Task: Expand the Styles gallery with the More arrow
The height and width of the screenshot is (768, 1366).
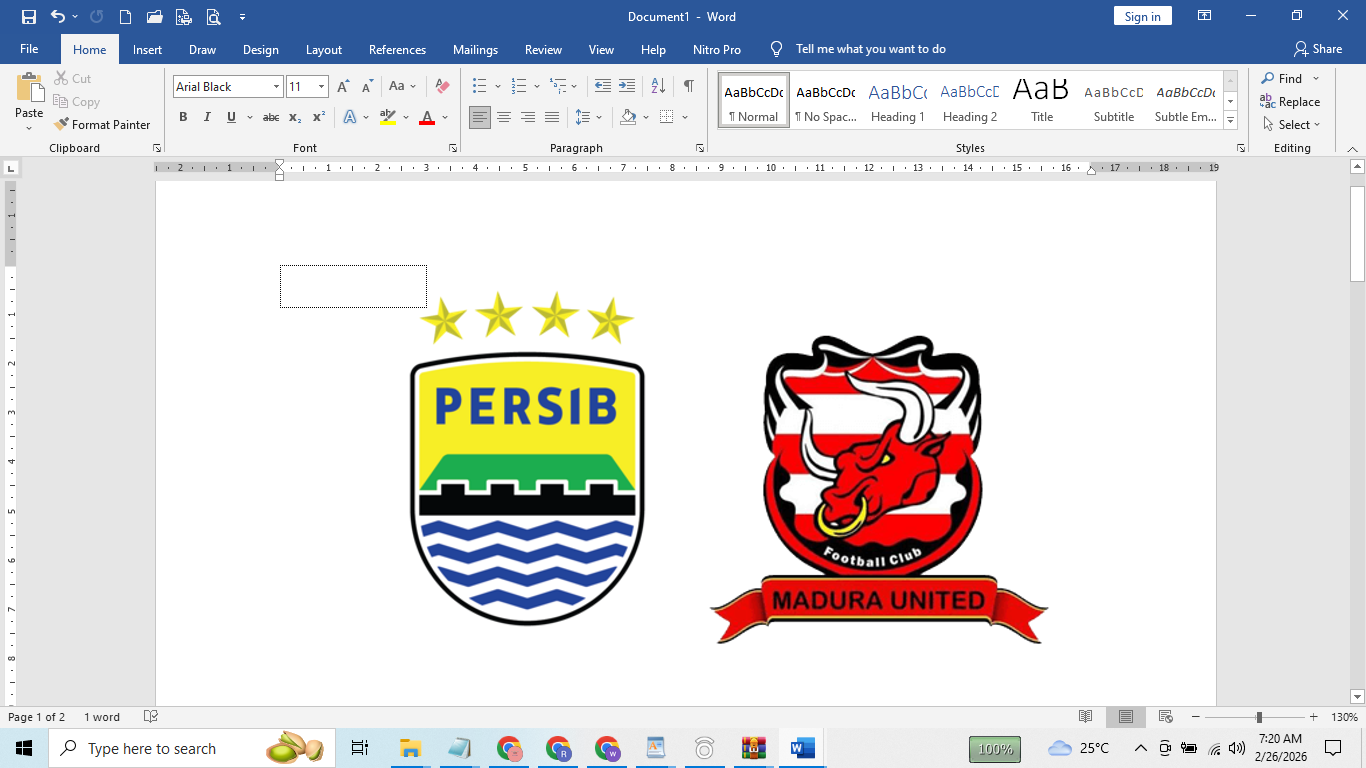Action: tap(1231, 121)
